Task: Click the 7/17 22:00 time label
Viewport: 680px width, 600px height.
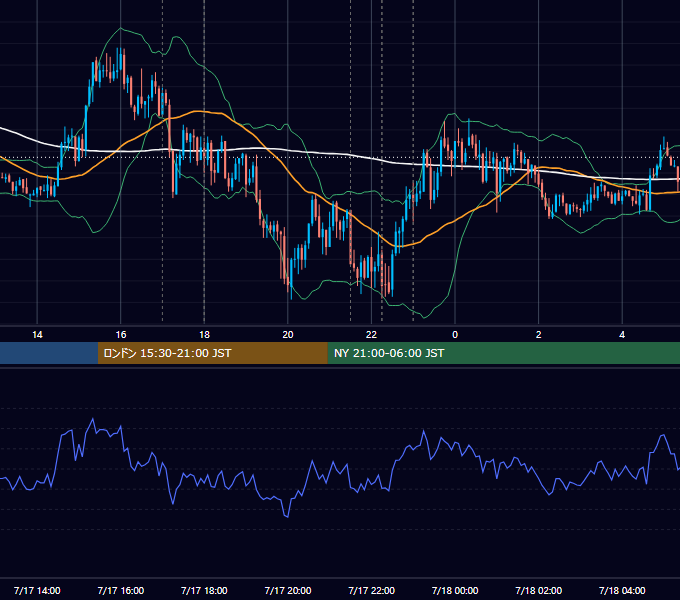Action: click(371, 590)
